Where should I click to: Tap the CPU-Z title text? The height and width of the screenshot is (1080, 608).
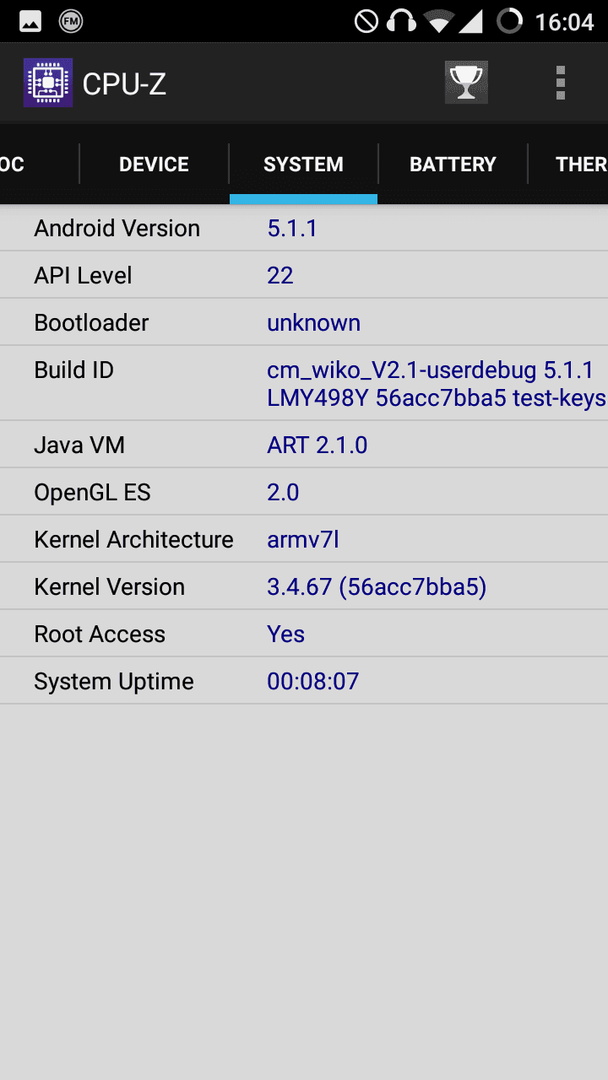125,85
